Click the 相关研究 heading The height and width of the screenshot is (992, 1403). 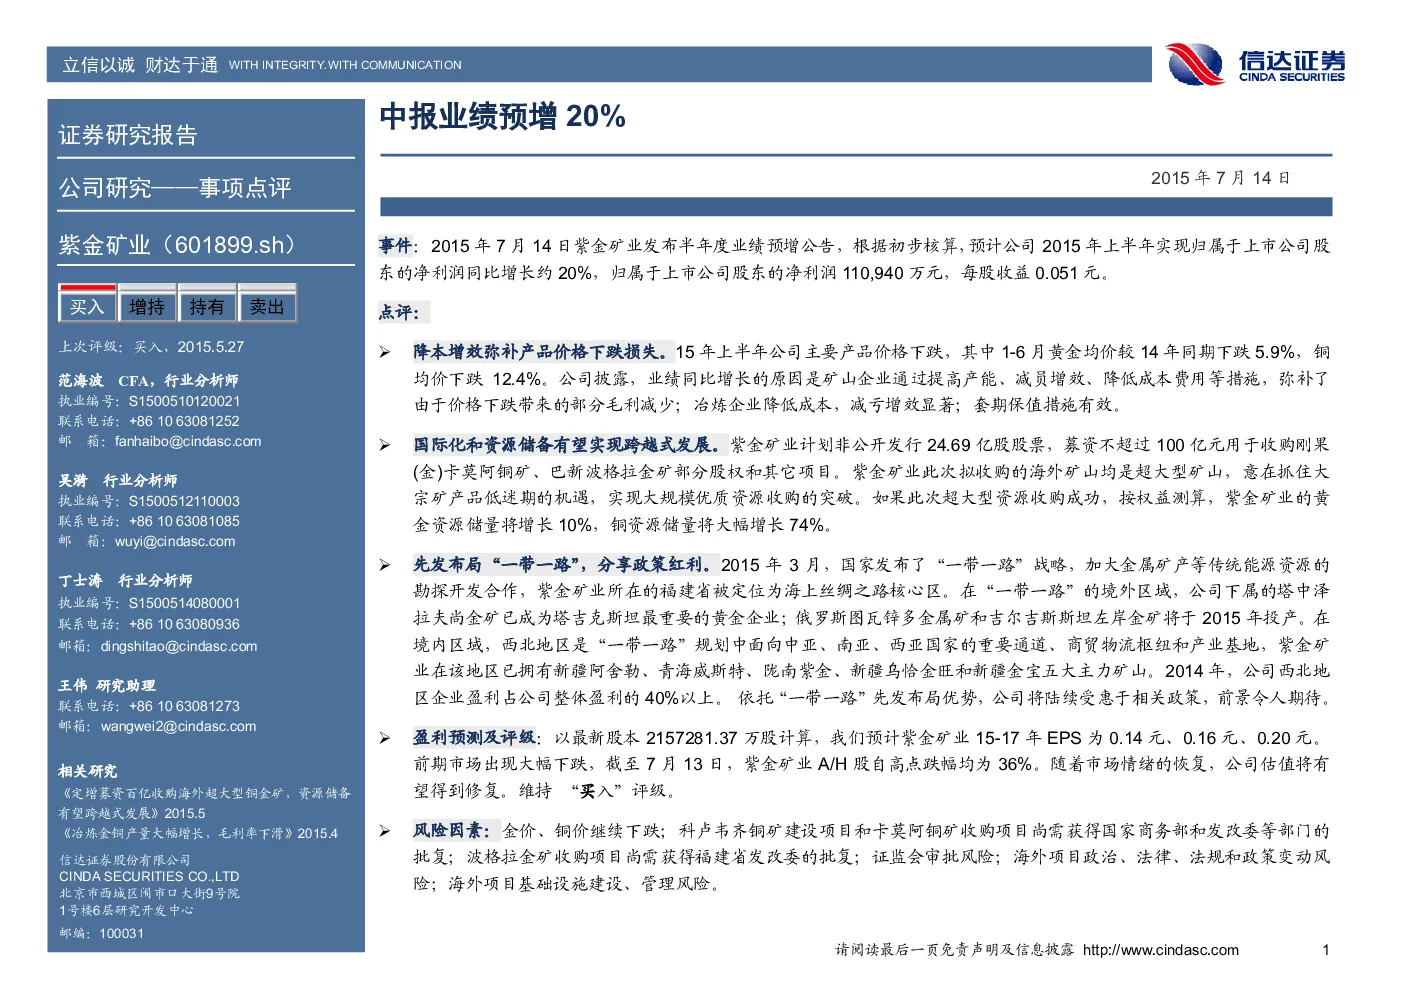[x=88, y=771]
